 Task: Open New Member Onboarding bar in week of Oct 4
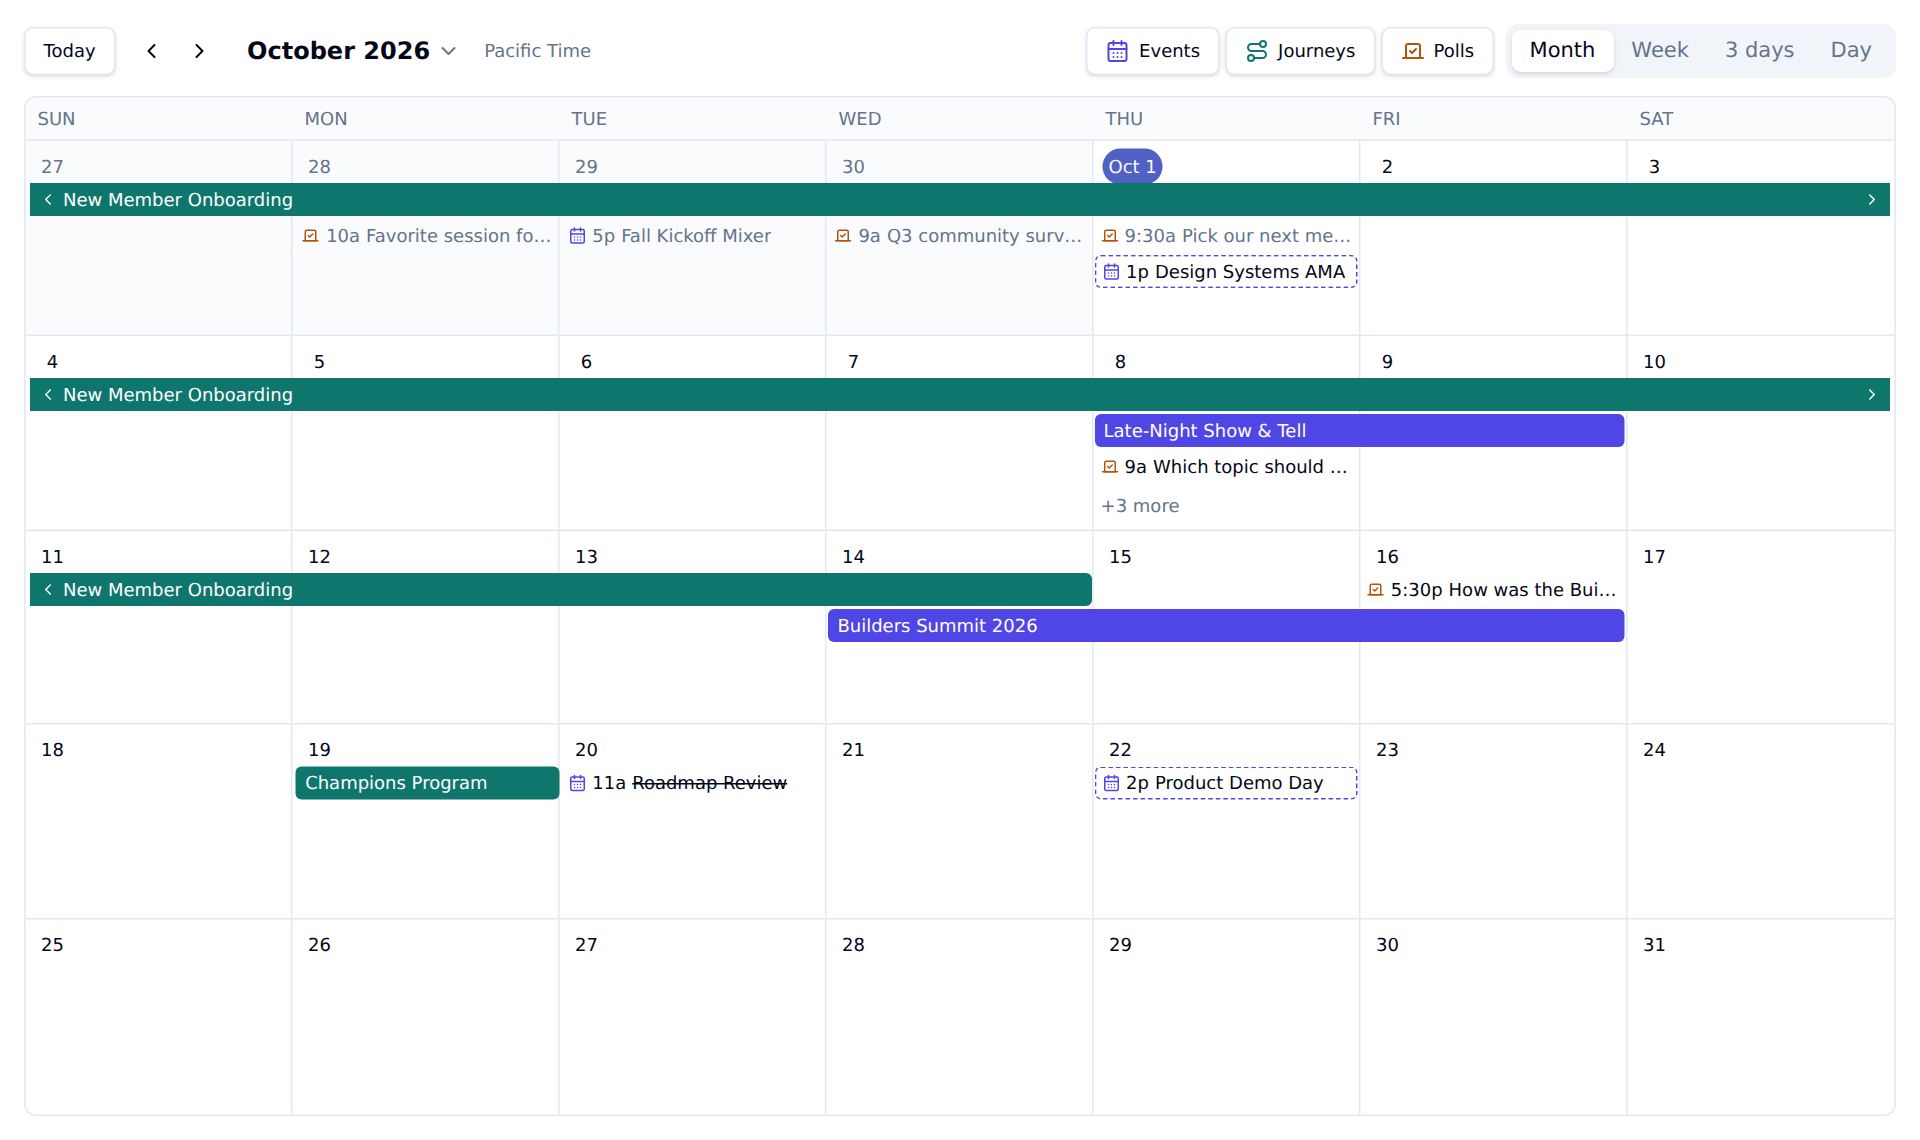960,395
